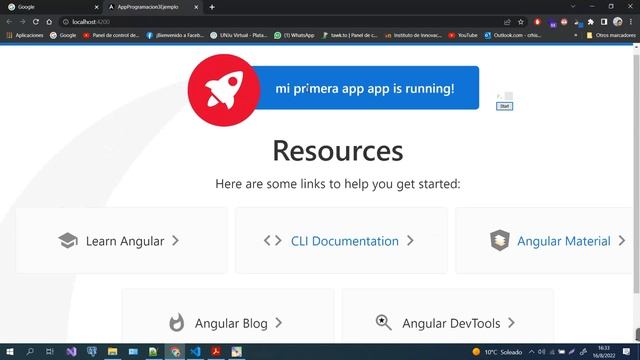
Task: Open the tawk.to panel bookmark
Action: (350, 36)
